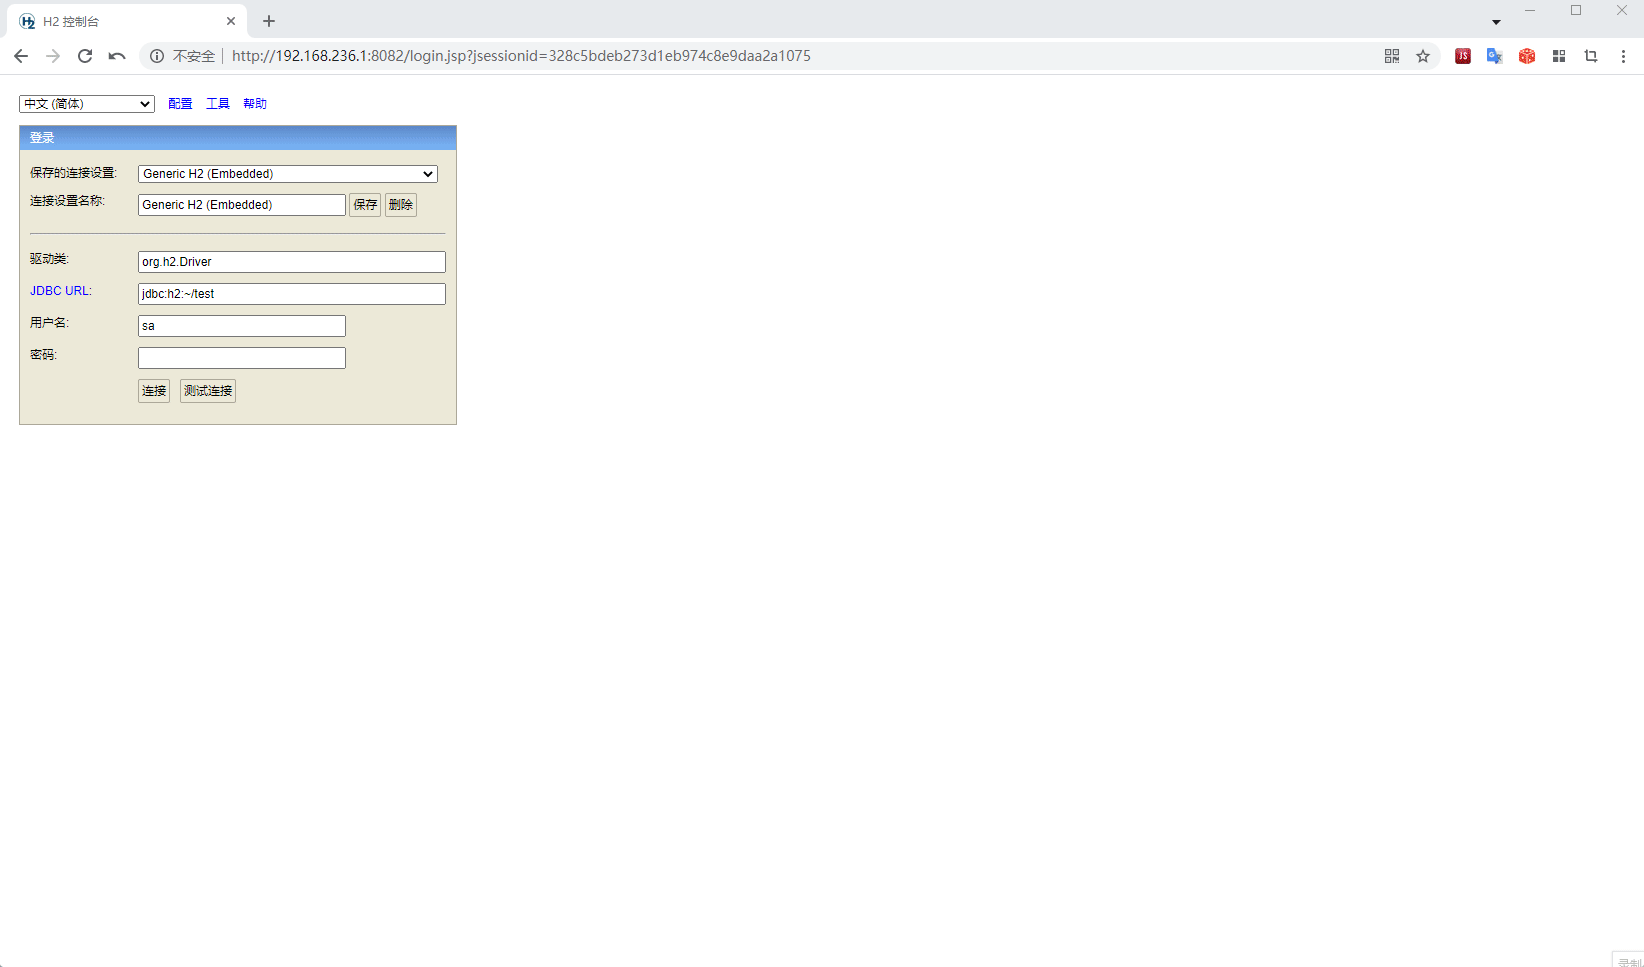Open the tab search dropdown arrow
The width and height of the screenshot is (1644, 967).
(x=1496, y=22)
